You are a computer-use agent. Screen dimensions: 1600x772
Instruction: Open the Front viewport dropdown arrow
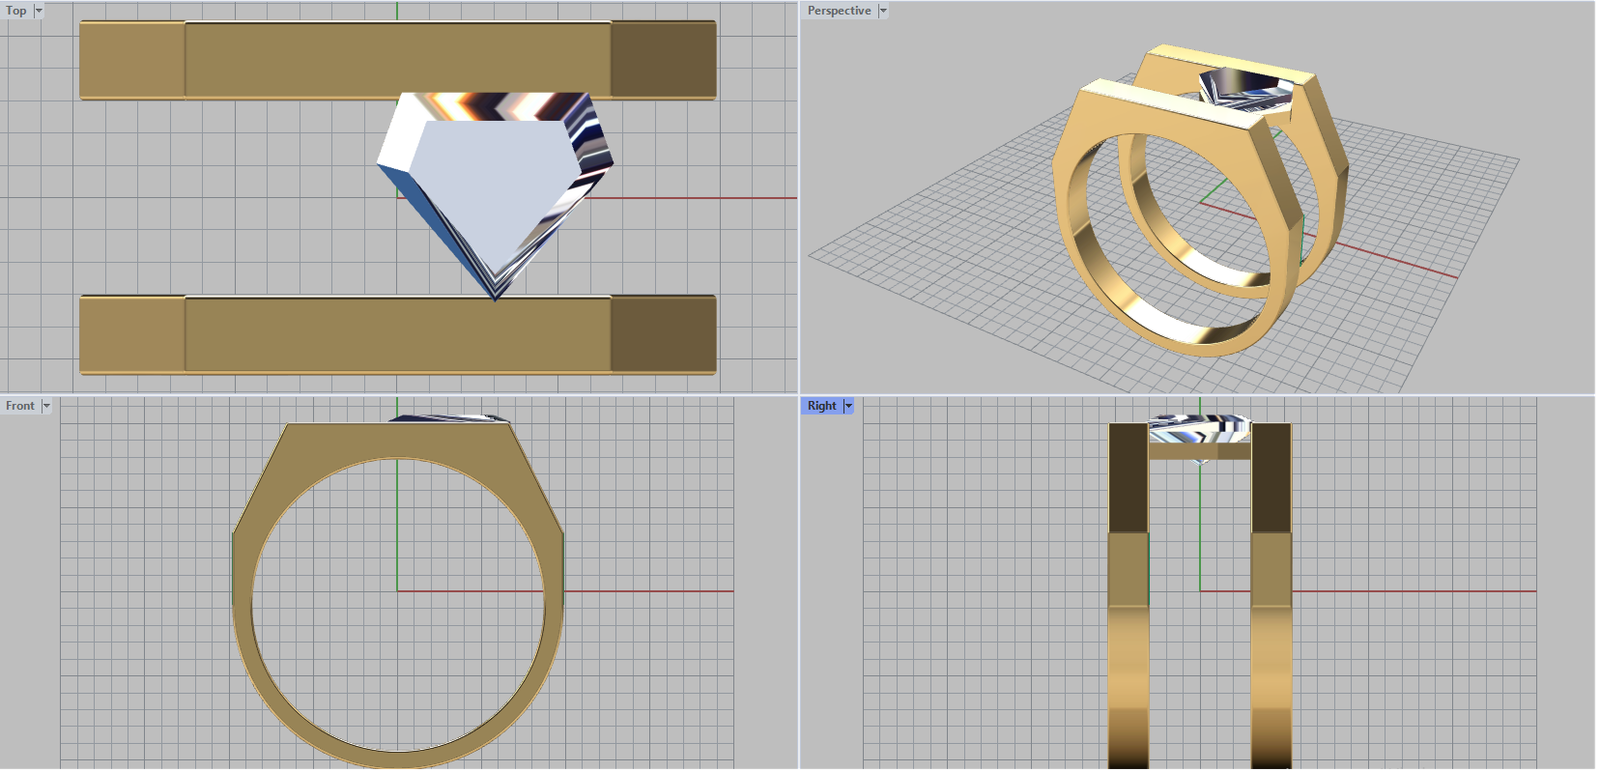[46, 406]
